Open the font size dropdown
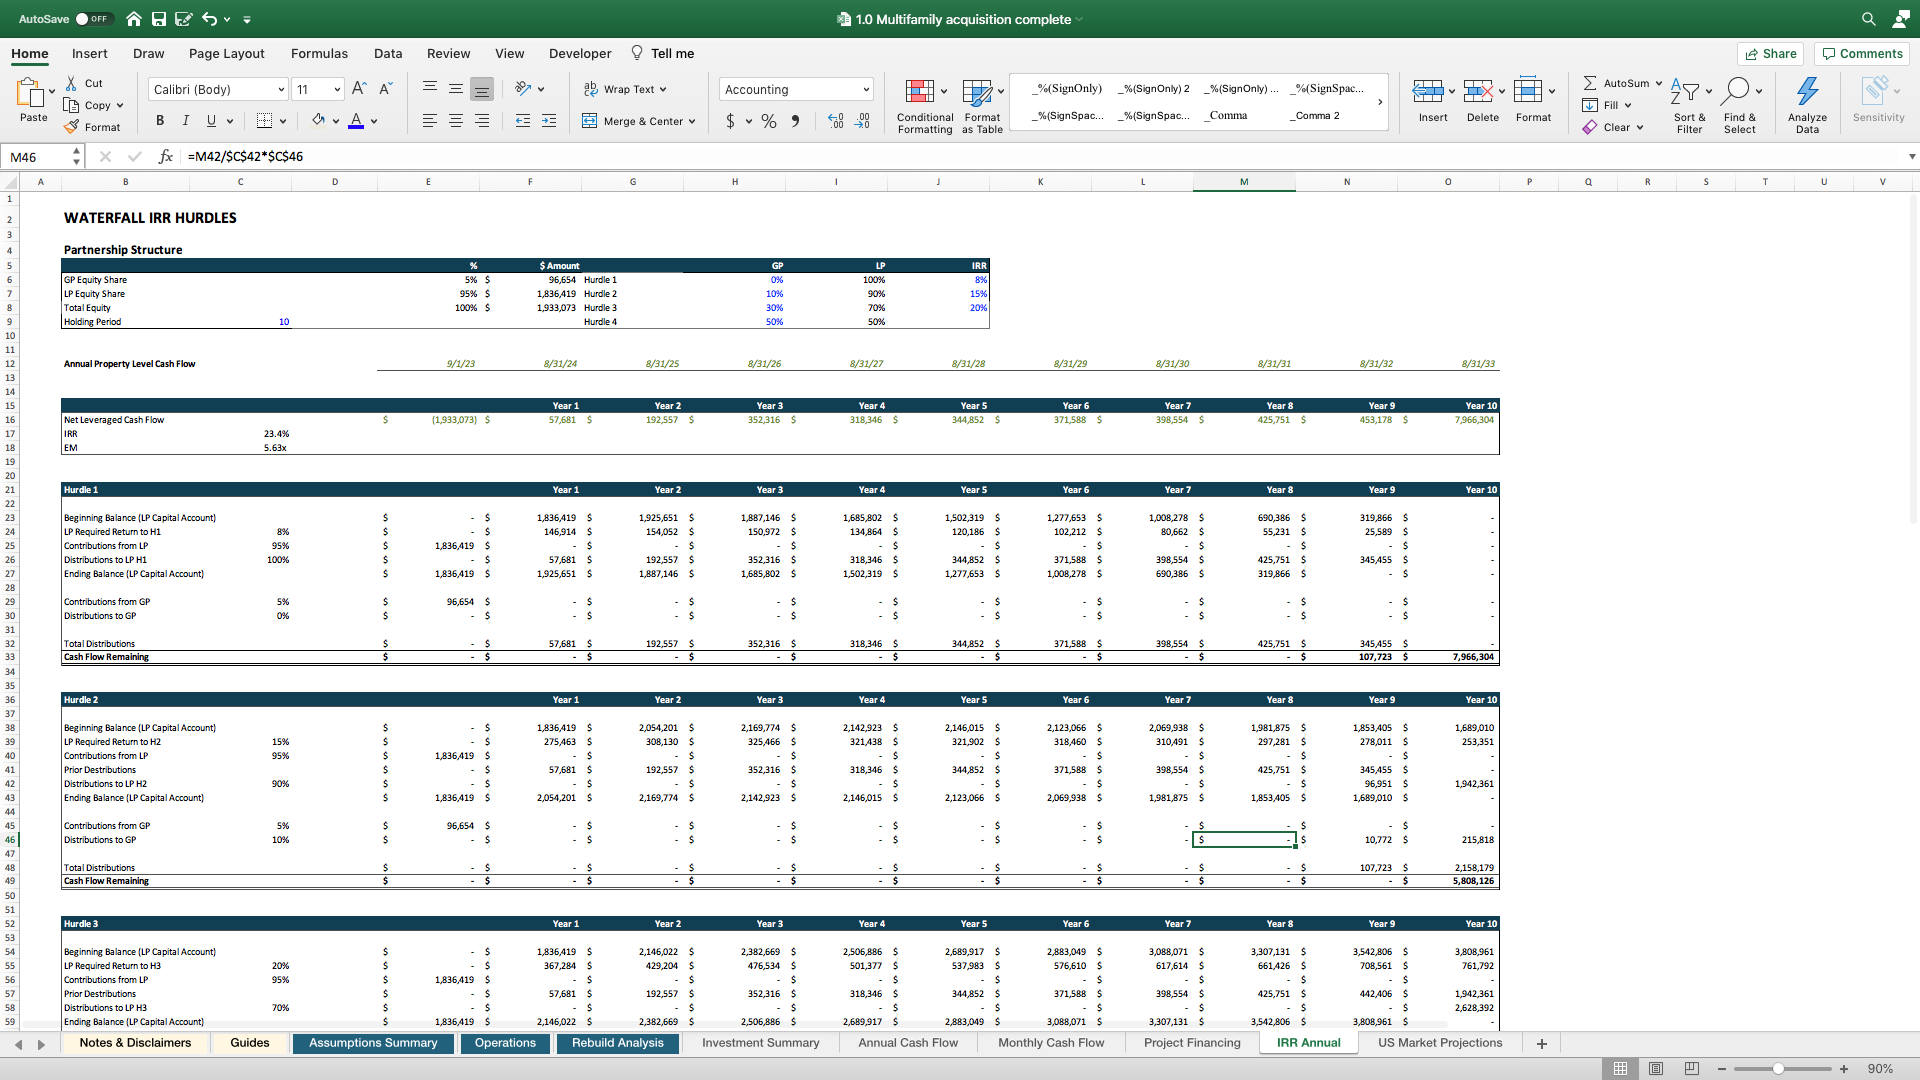Image resolution: width=1920 pixels, height=1080 pixels. click(335, 89)
